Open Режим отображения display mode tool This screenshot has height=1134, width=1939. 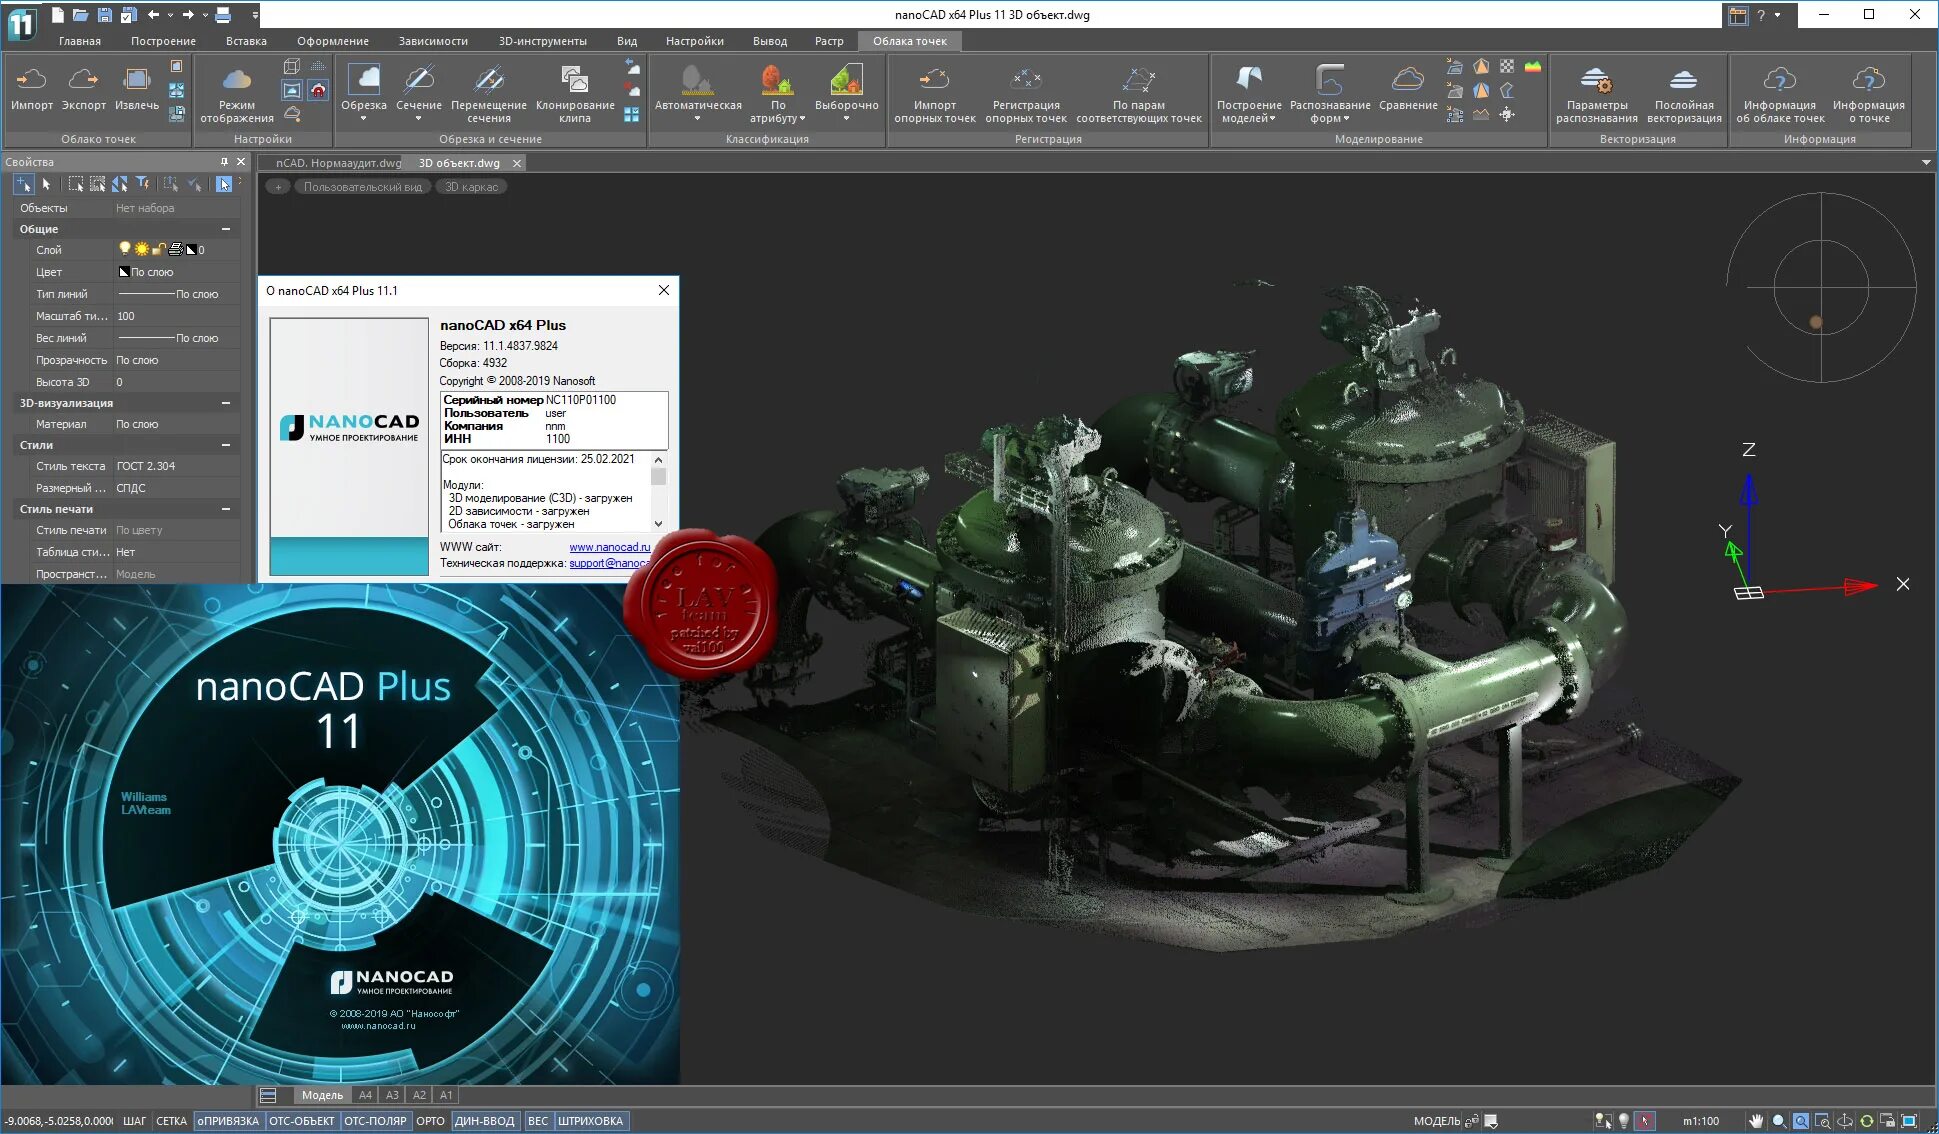[237, 93]
